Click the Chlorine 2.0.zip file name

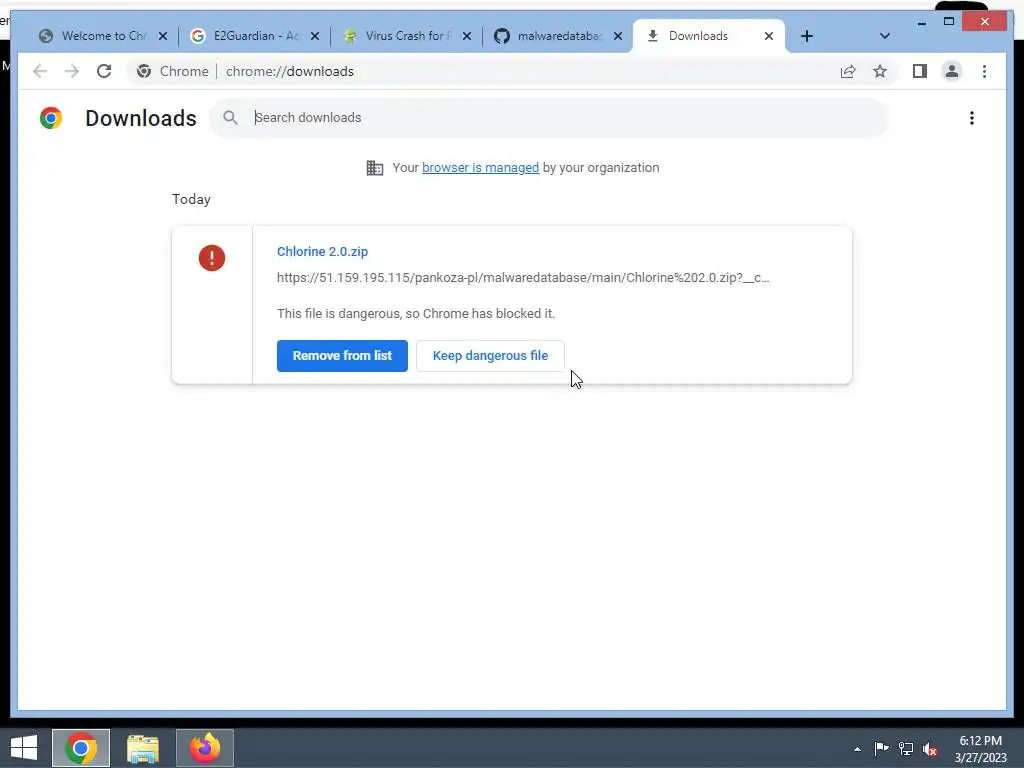322,251
